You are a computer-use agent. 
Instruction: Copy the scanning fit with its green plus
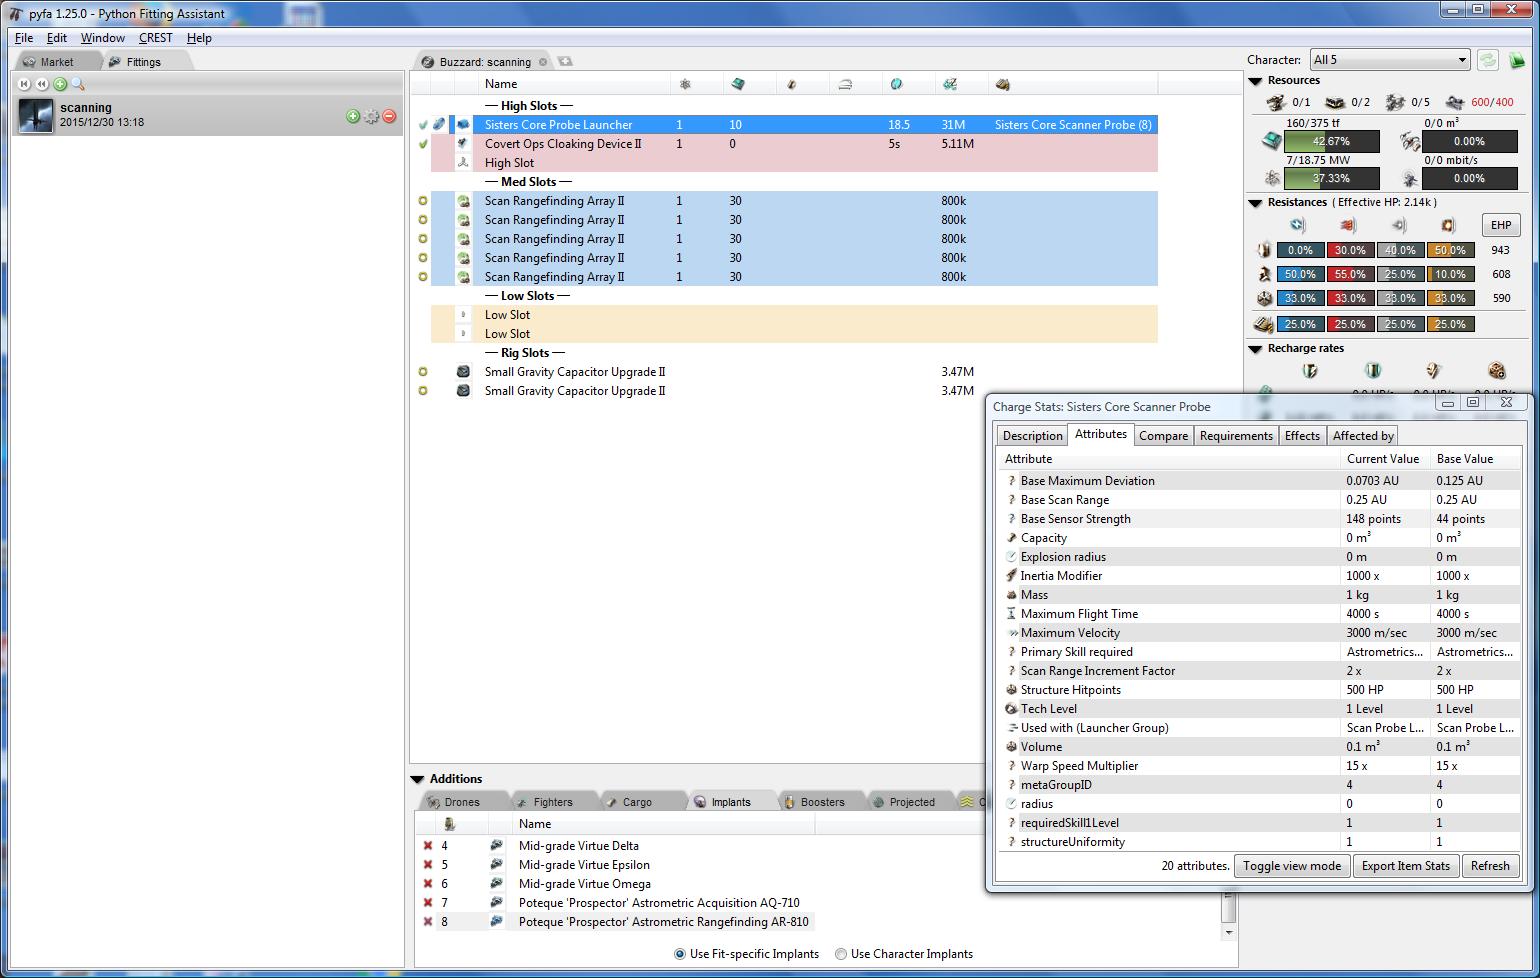pyautogui.click(x=353, y=116)
